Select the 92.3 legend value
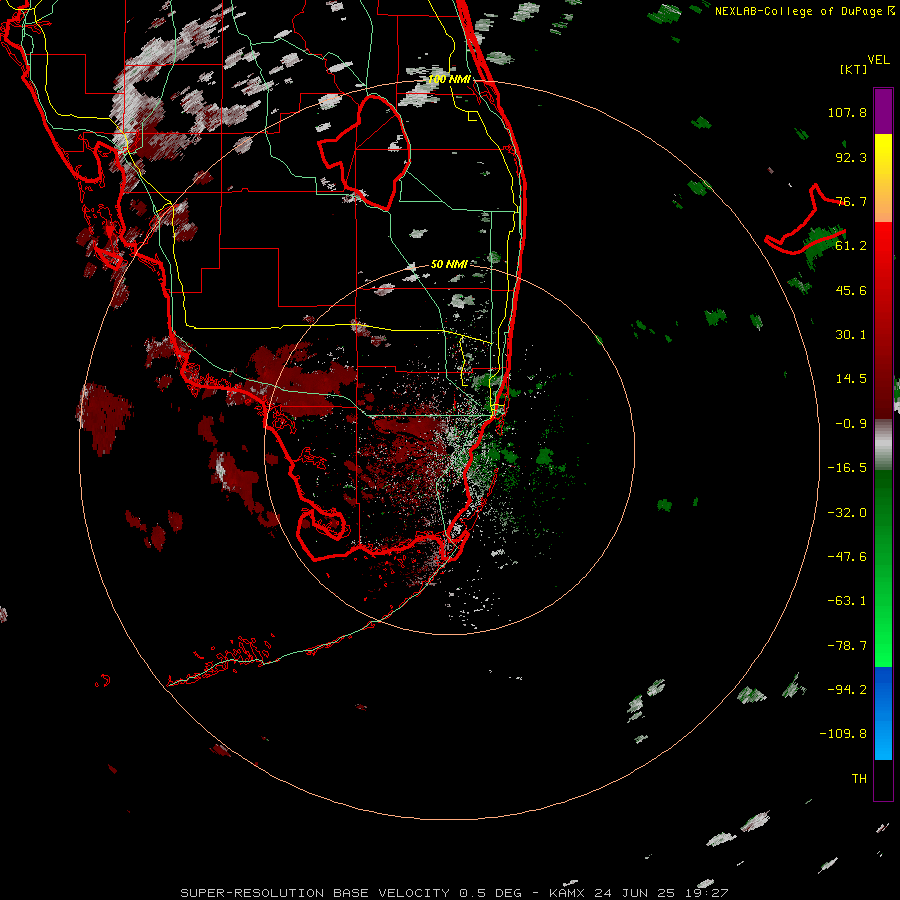 click(x=851, y=157)
